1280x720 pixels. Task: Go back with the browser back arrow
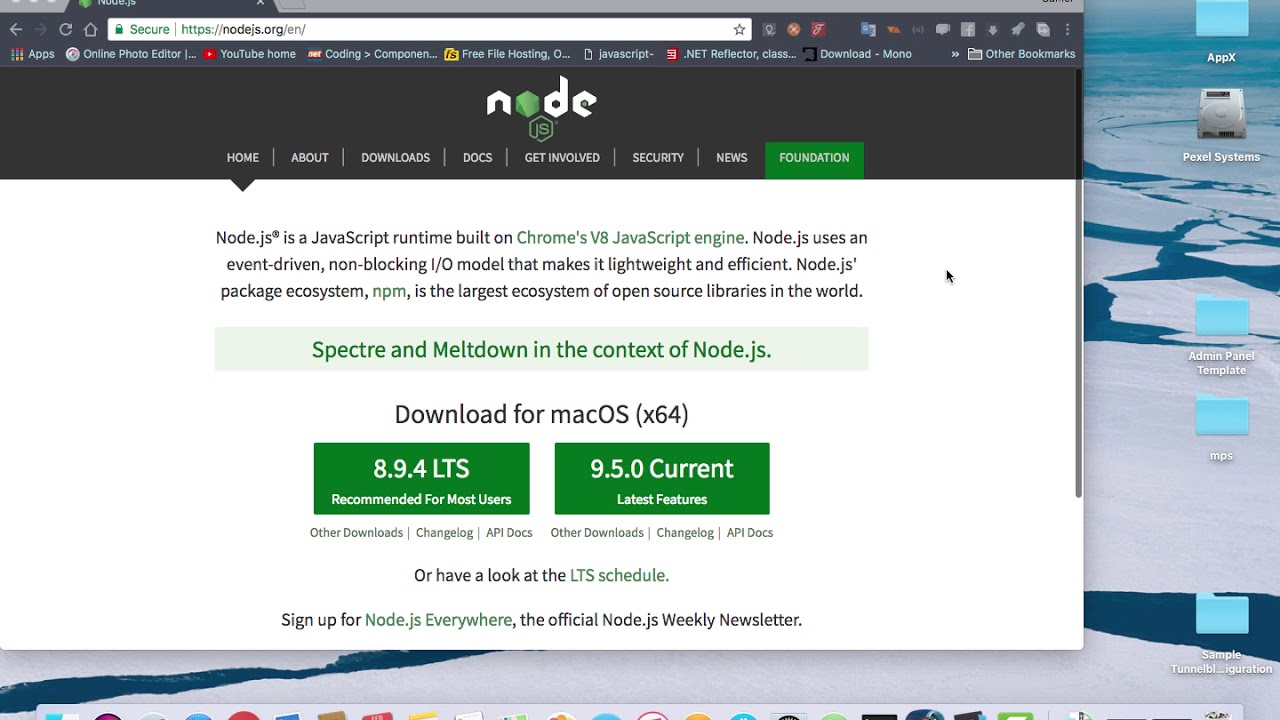[16, 29]
